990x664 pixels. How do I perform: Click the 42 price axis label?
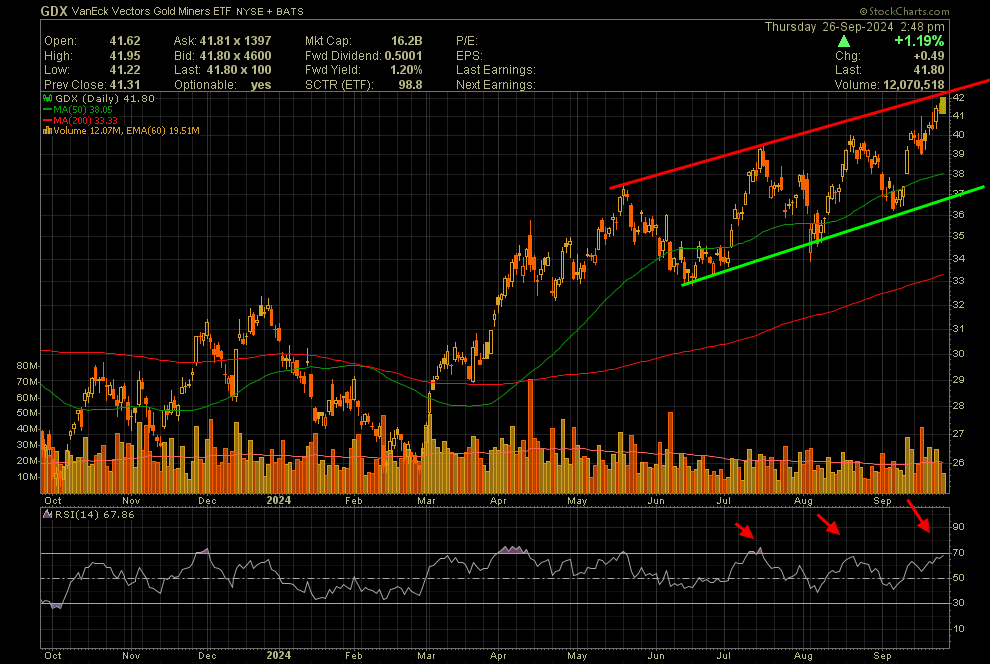[x=958, y=97]
